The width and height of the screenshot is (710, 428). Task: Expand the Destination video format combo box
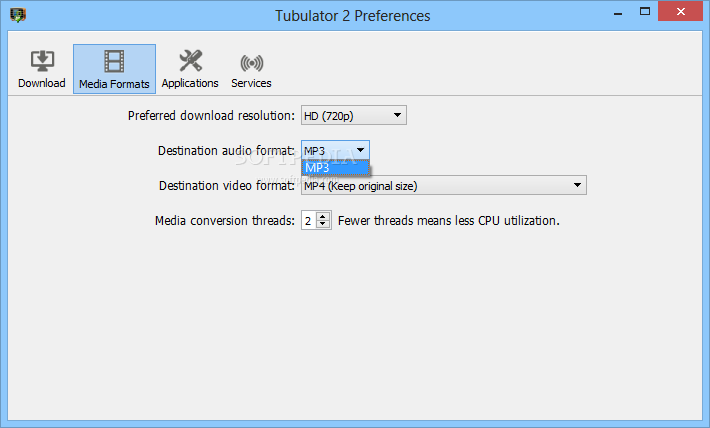pos(444,185)
